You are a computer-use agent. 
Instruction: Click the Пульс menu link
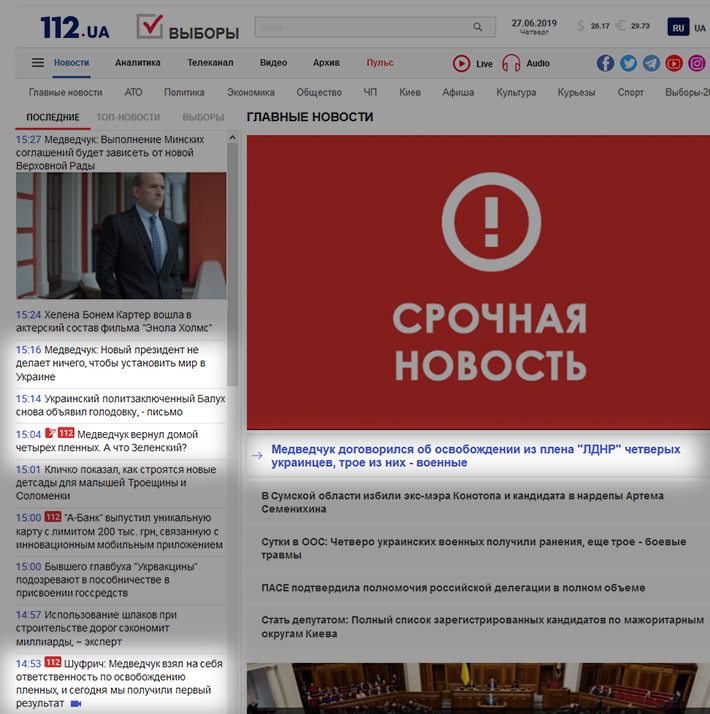tap(380, 63)
